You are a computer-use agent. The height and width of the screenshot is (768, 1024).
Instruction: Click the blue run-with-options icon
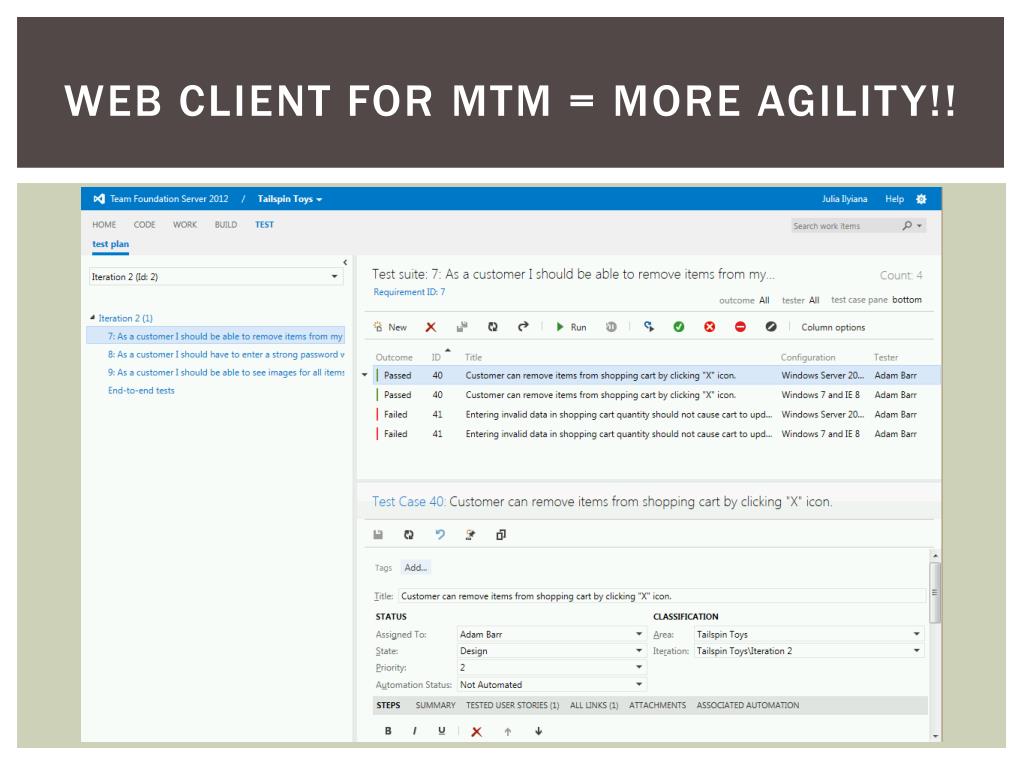pyautogui.click(x=648, y=327)
